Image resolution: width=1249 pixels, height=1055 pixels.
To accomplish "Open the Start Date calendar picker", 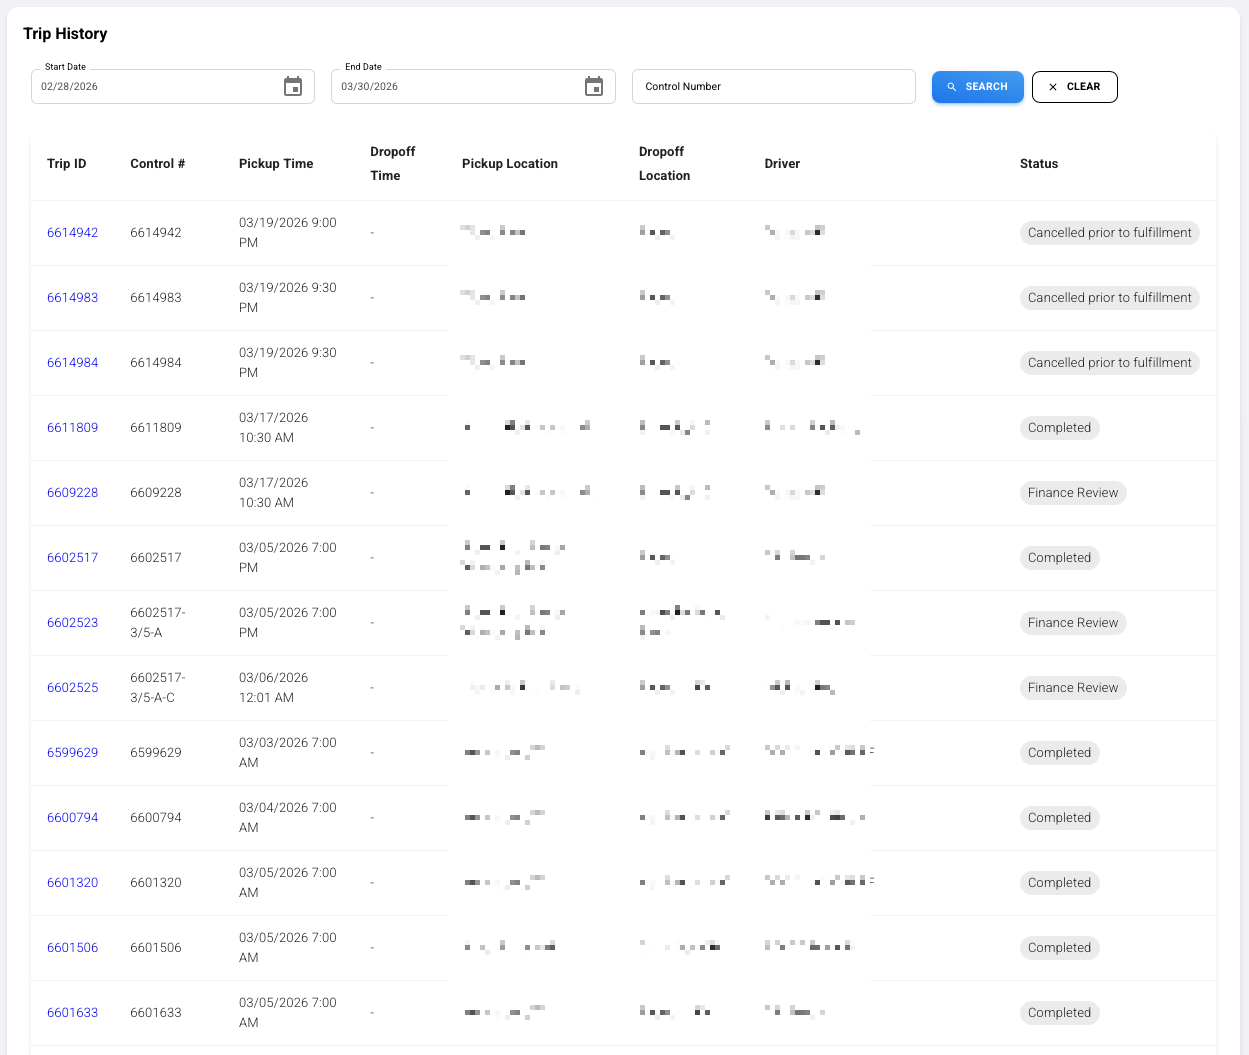I will point(293,86).
